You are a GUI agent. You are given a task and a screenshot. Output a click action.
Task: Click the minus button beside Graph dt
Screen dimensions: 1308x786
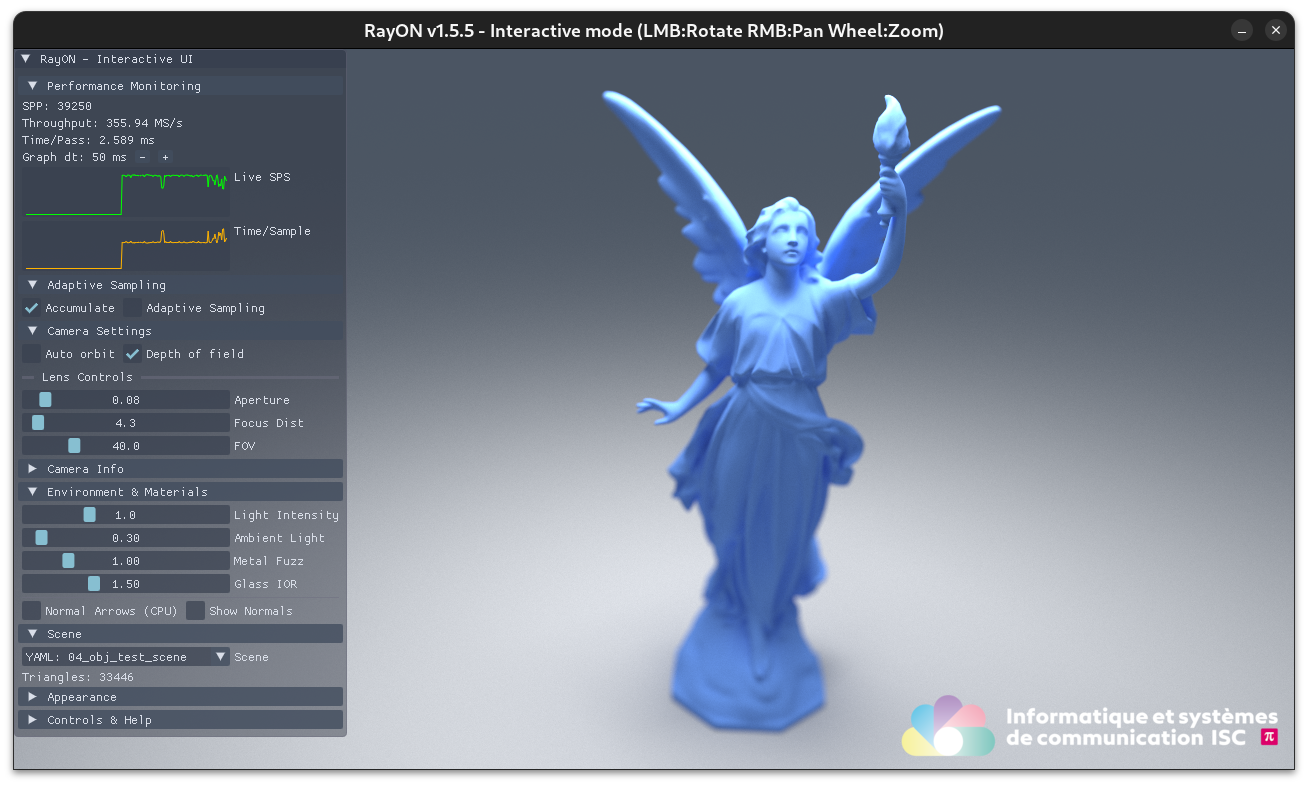[x=142, y=158]
